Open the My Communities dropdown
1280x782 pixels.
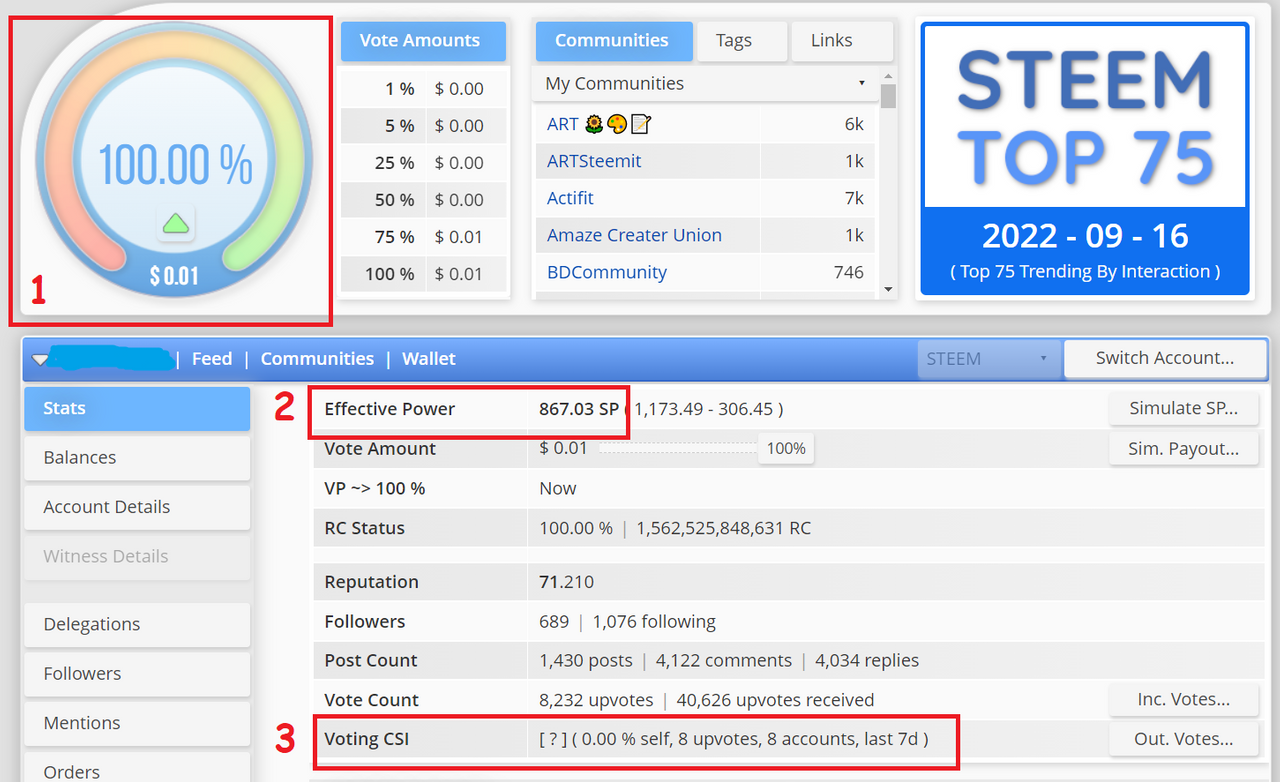click(x=705, y=83)
